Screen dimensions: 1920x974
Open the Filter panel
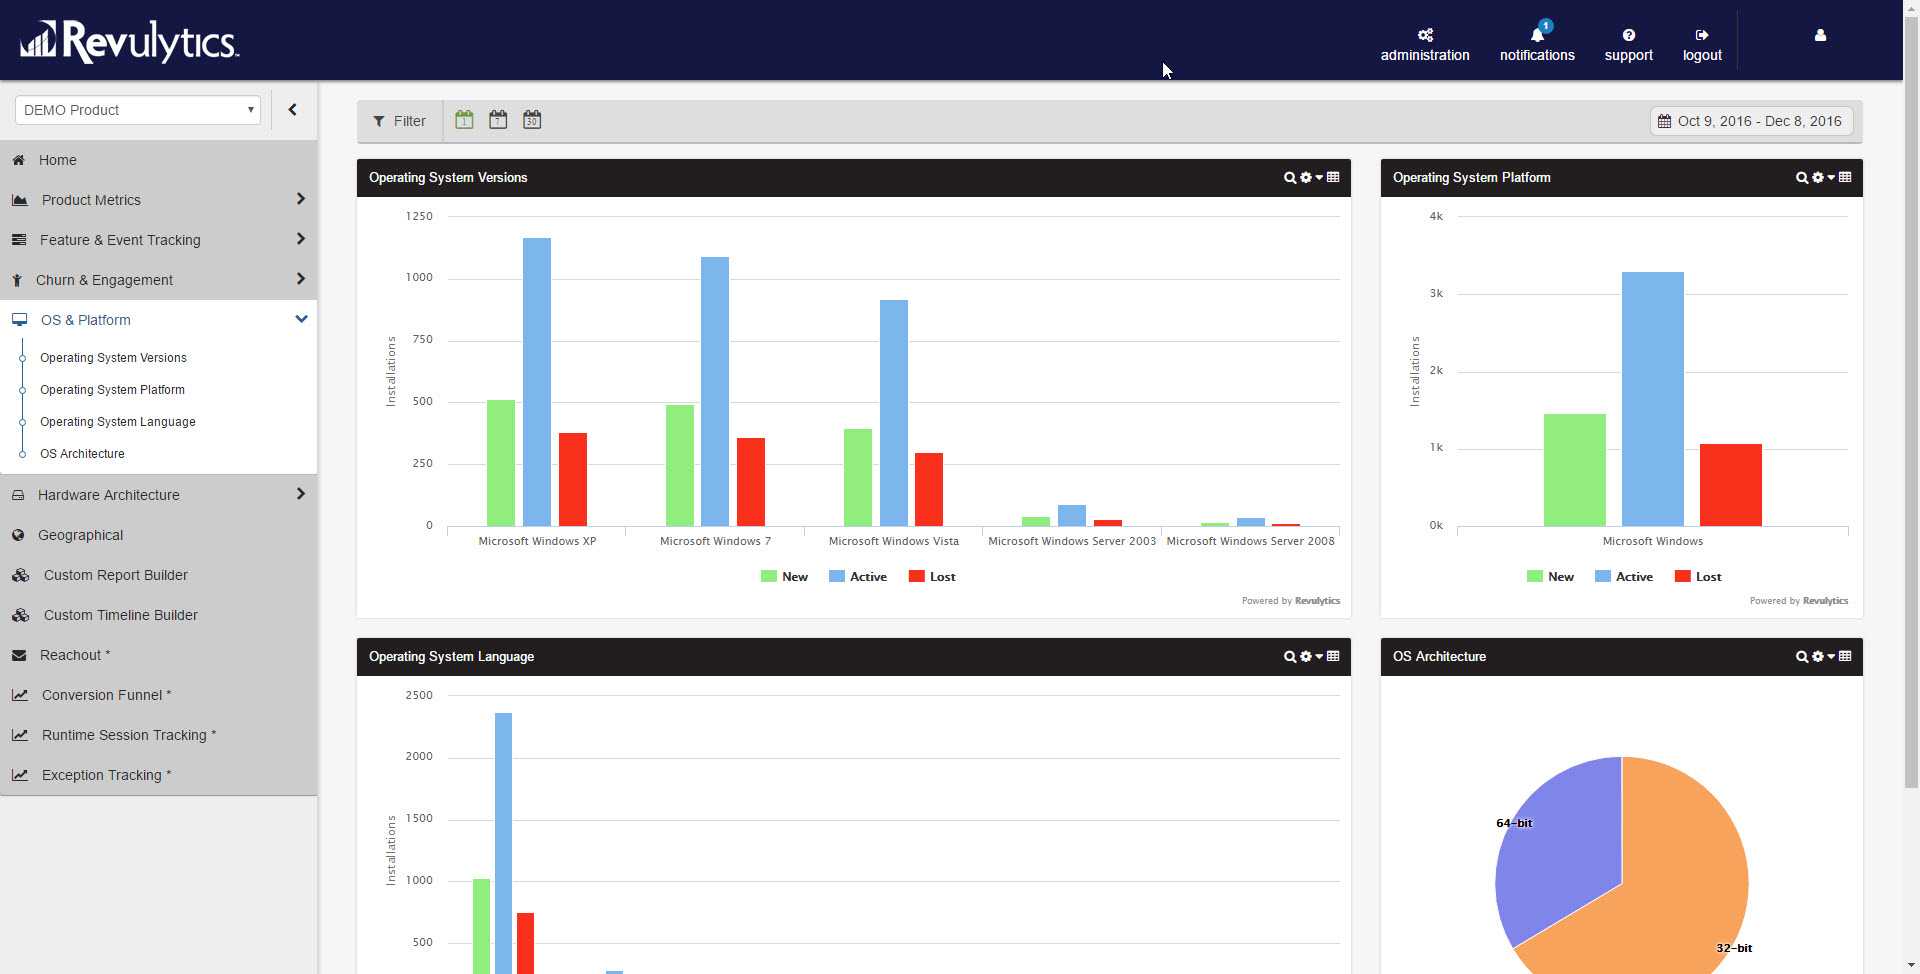click(399, 120)
